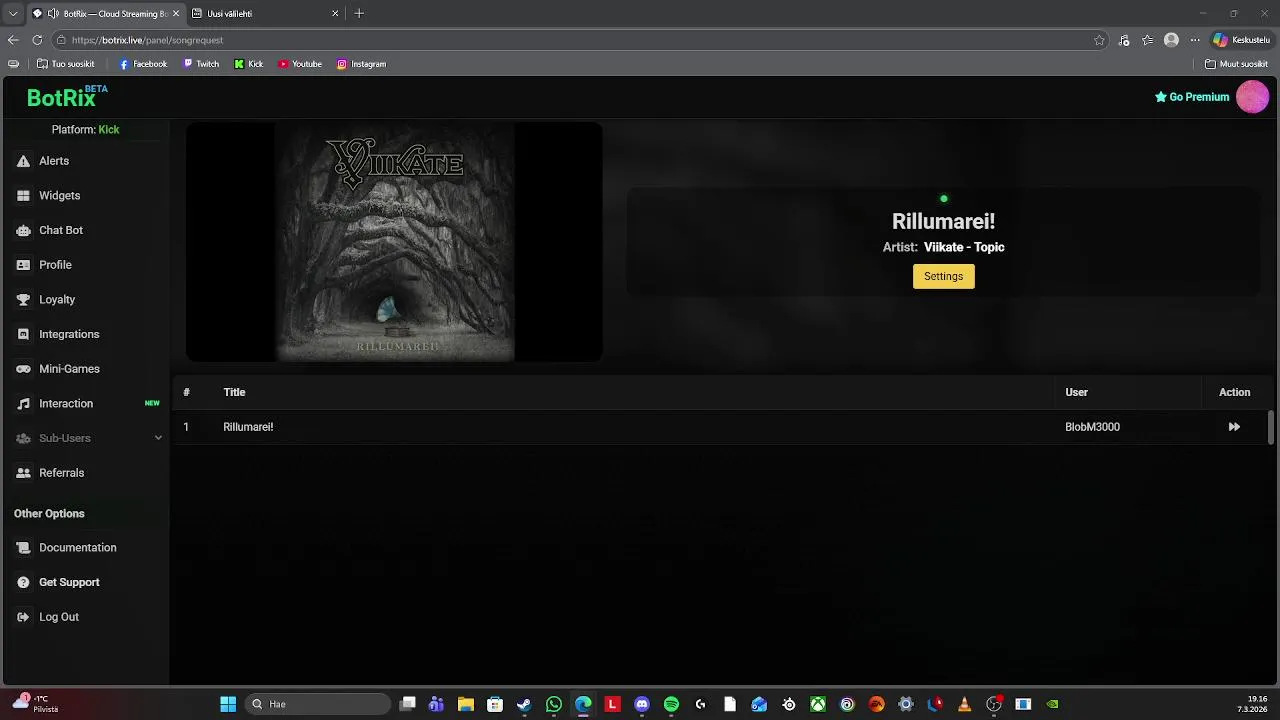Open the Loyalty section

pos(56,300)
